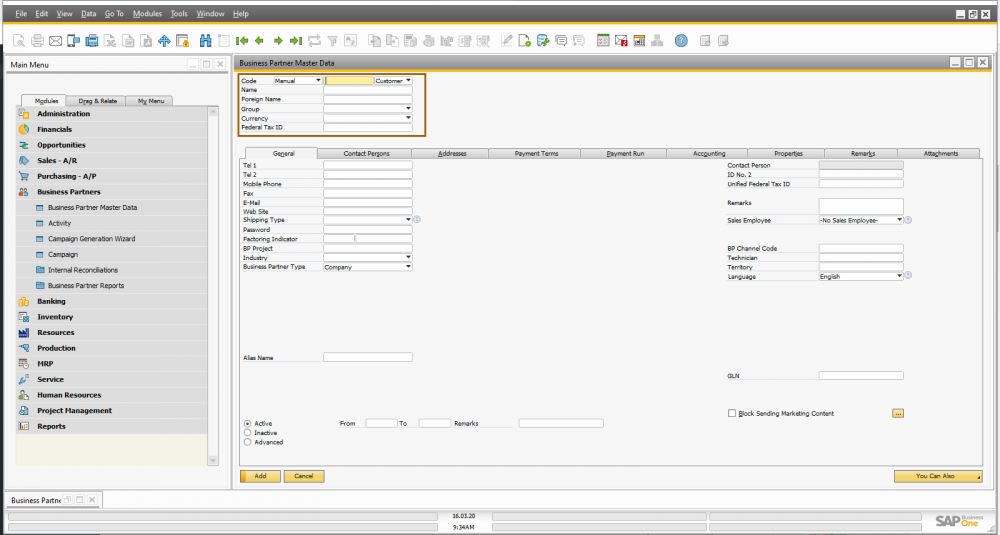This screenshot has height=535, width=1000.
Task: Click the Print Preview toolbar icon
Action: point(19,41)
